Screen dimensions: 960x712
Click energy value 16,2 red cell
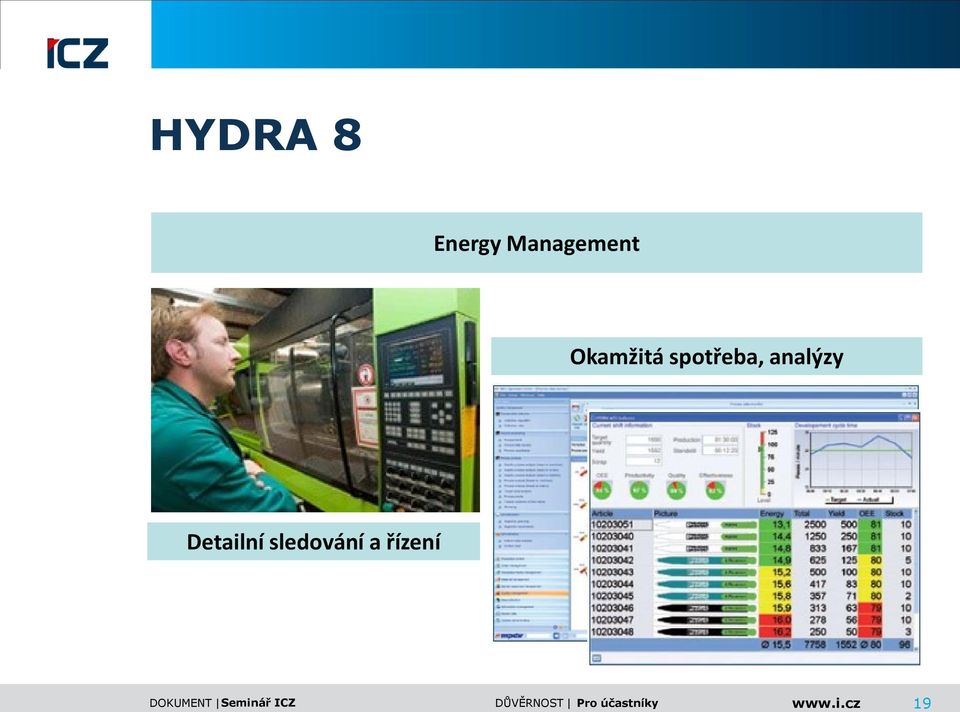click(x=775, y=632)
